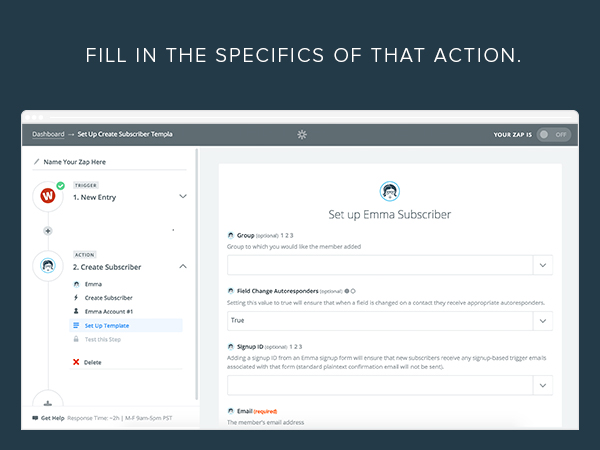Click the pencil icon beside zap name

(x=37, y=162)
